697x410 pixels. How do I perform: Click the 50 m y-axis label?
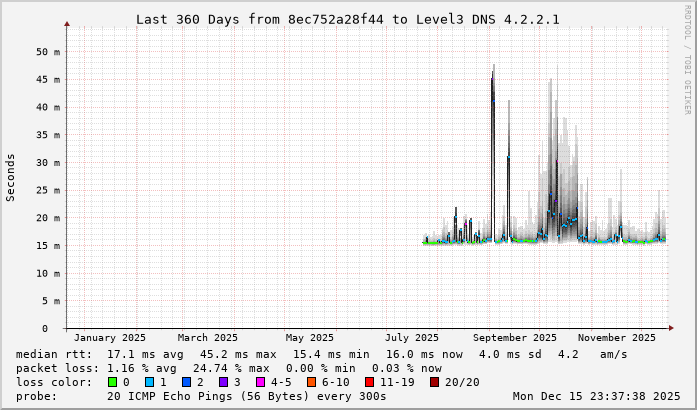[x=48, y=51]
